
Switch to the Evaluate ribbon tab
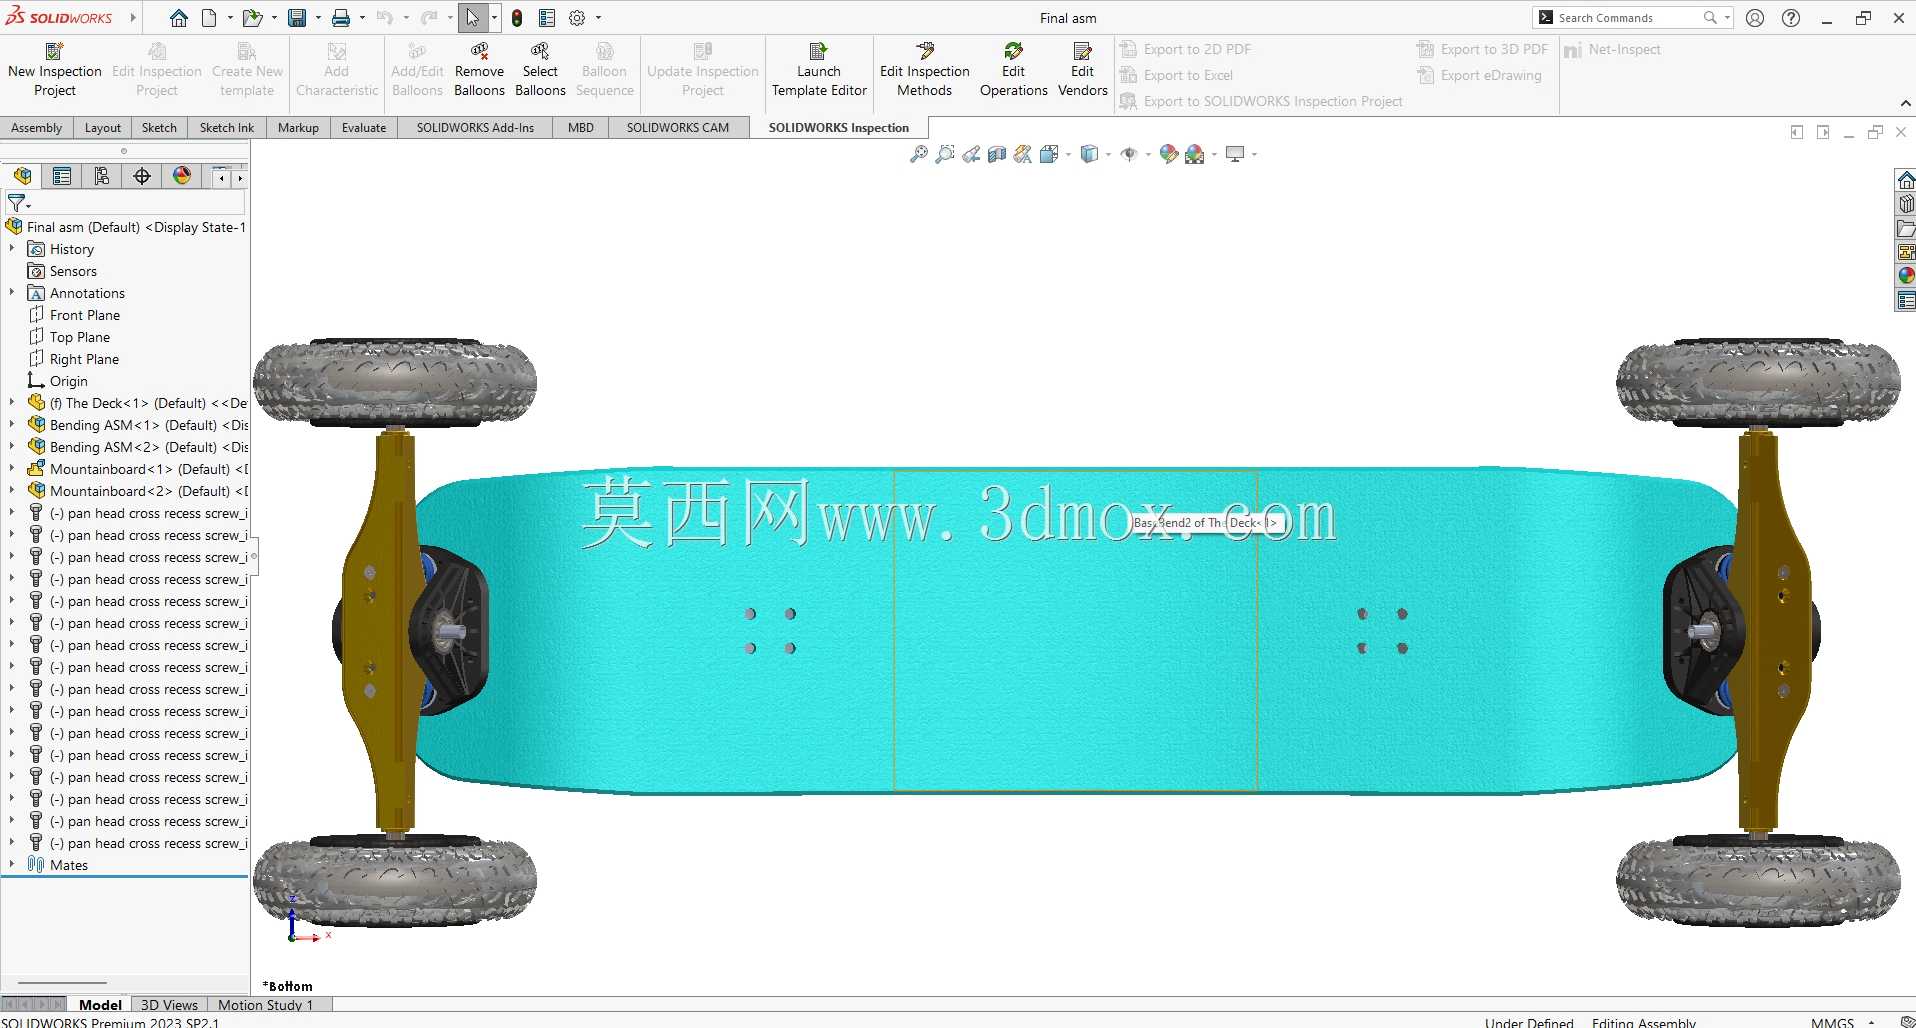coord(364,127)
